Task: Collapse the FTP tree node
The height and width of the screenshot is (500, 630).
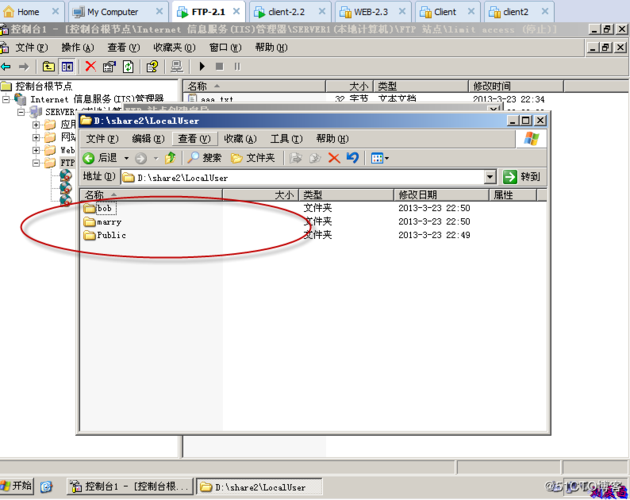Action: click(37, 162)
